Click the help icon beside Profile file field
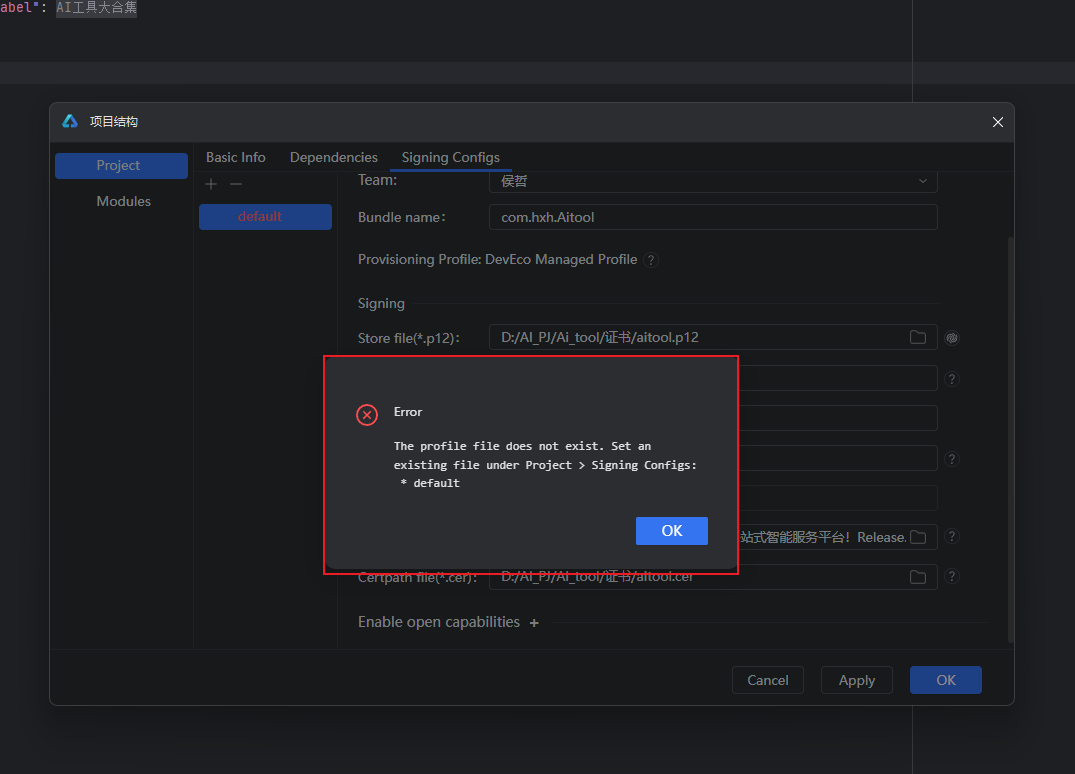The image size is (1075, 774). point(953,537)
